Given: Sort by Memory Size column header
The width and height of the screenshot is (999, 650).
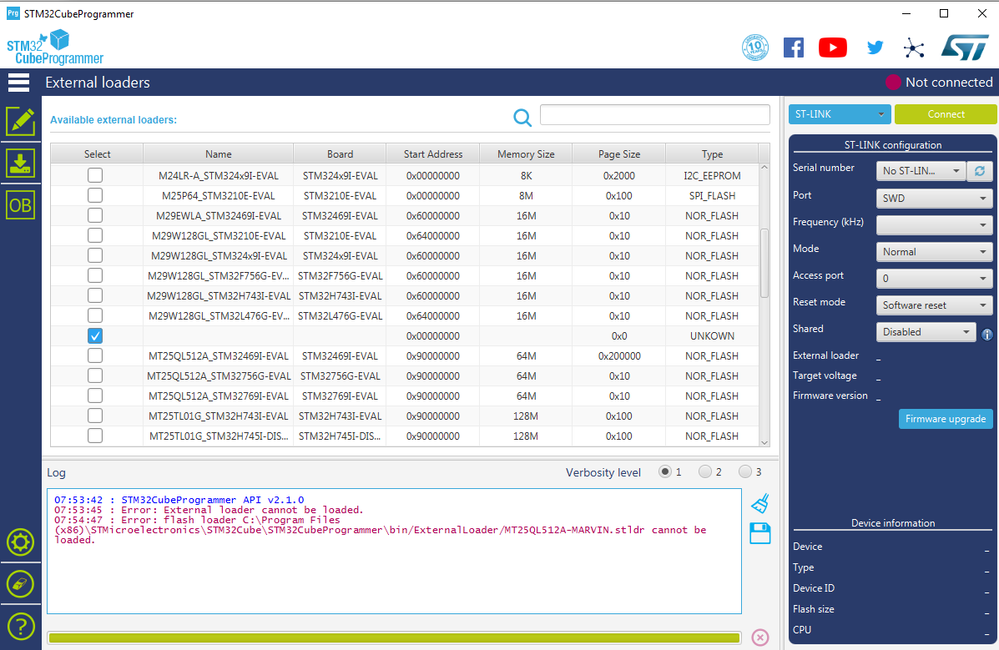Looking at the screenshot, I should click(526, 154).
